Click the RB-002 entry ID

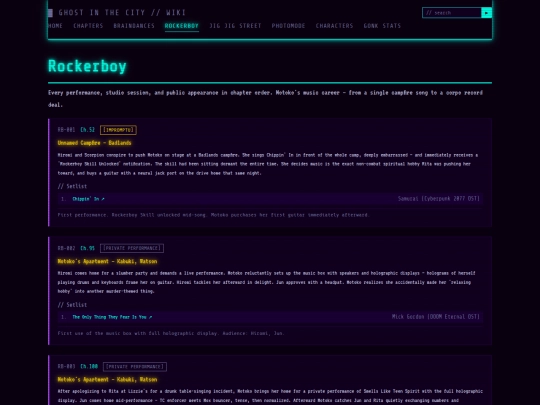(x=66, y=248)
